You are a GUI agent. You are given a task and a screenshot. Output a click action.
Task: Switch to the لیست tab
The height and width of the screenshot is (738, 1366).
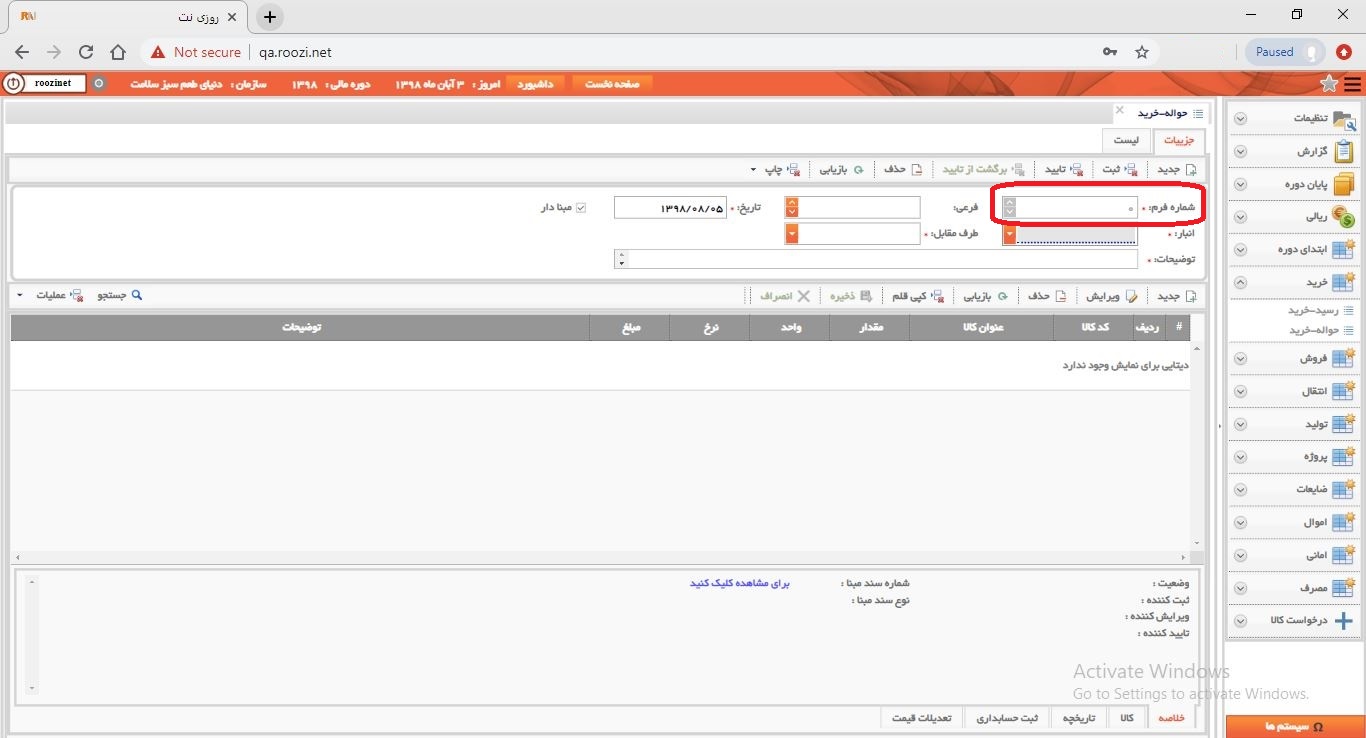point(1126,141)
